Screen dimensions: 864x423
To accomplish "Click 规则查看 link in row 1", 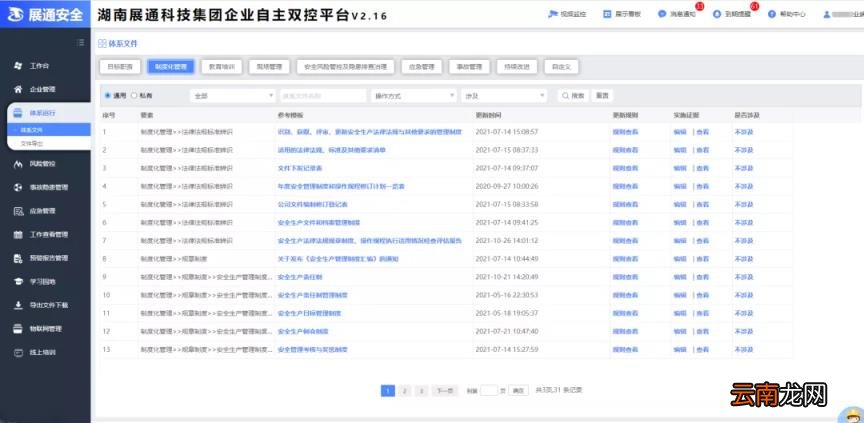I will coord(625,132).
